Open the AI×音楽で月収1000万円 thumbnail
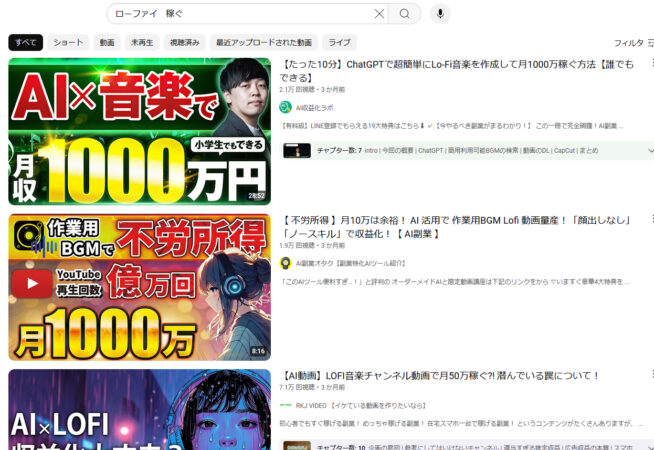Viewport: 654px width, 450px height. 139,131
